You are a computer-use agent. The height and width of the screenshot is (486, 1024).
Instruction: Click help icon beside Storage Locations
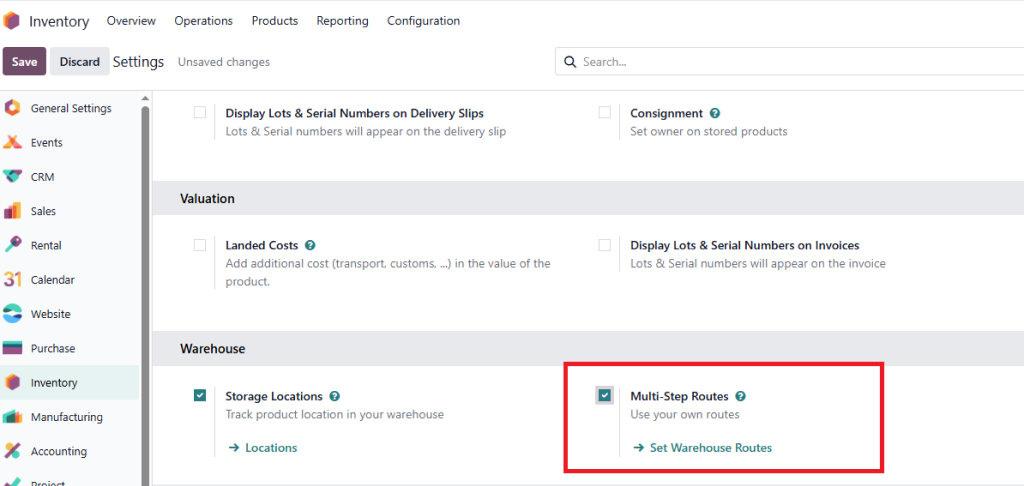[x=334, y=396]
